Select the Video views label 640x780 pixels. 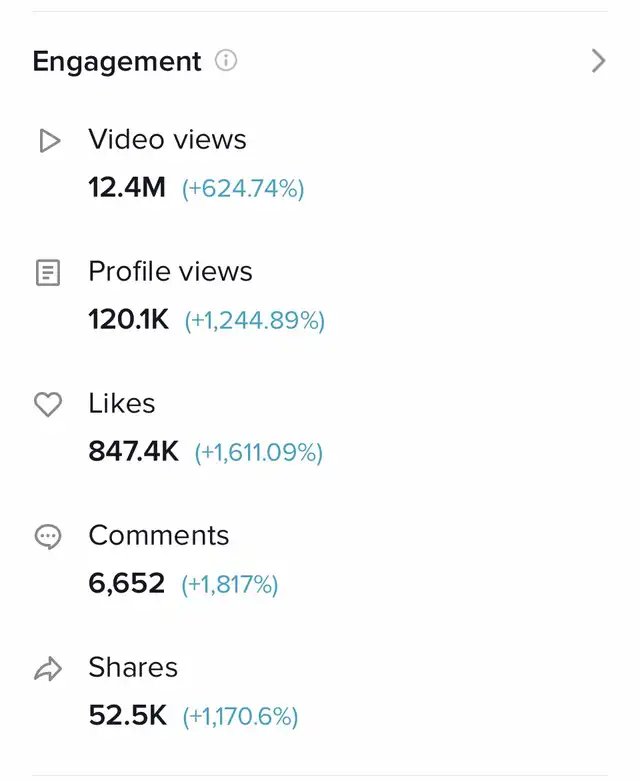168,139
